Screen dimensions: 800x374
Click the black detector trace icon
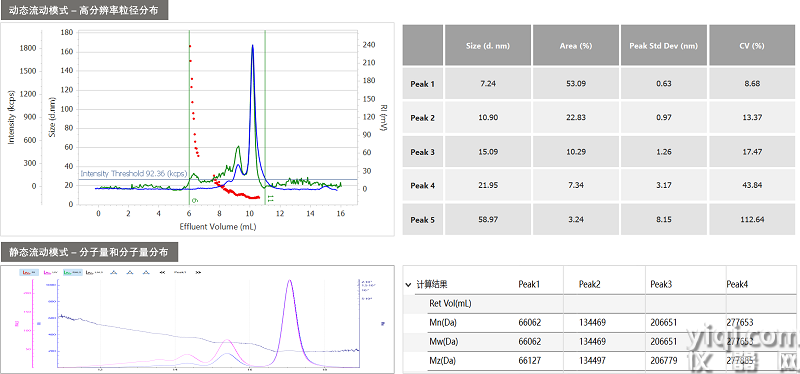94,272
